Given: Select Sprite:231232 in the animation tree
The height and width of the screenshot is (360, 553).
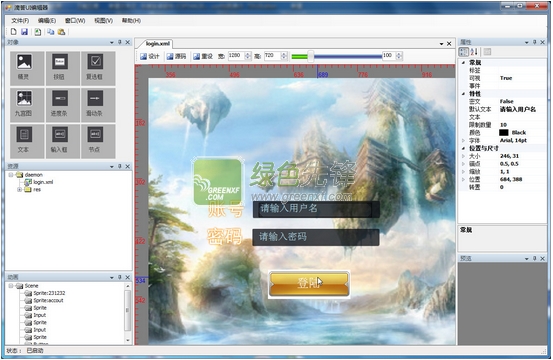Looking at the screenshot, I should tap(49, 293).
